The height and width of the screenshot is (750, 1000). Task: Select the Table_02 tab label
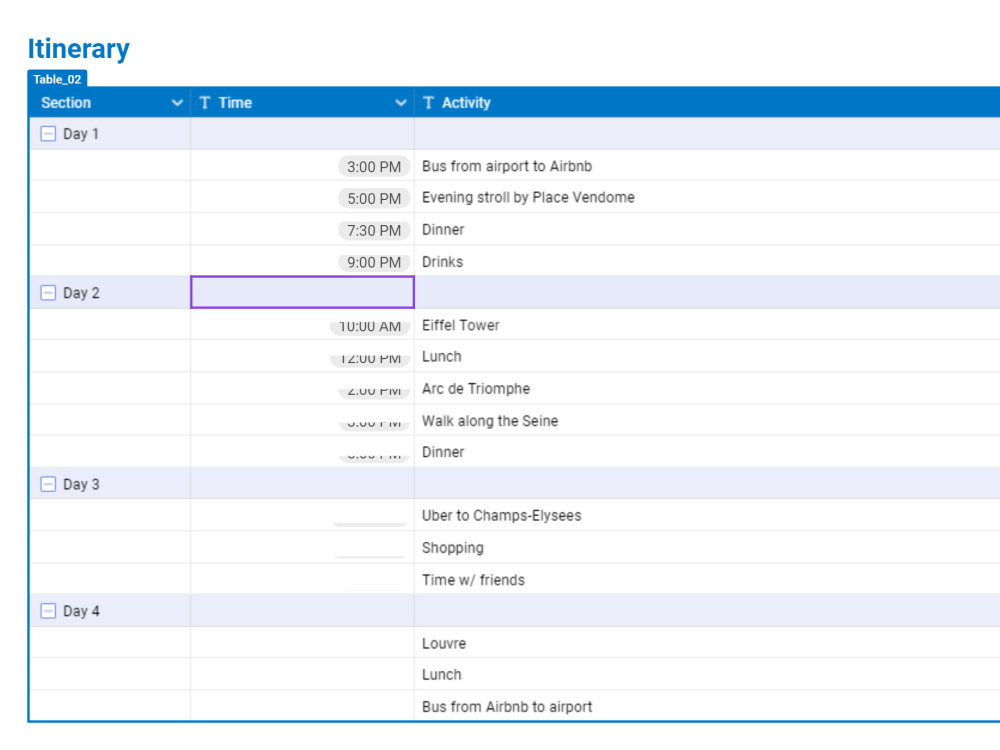click(x=57, y=79)
